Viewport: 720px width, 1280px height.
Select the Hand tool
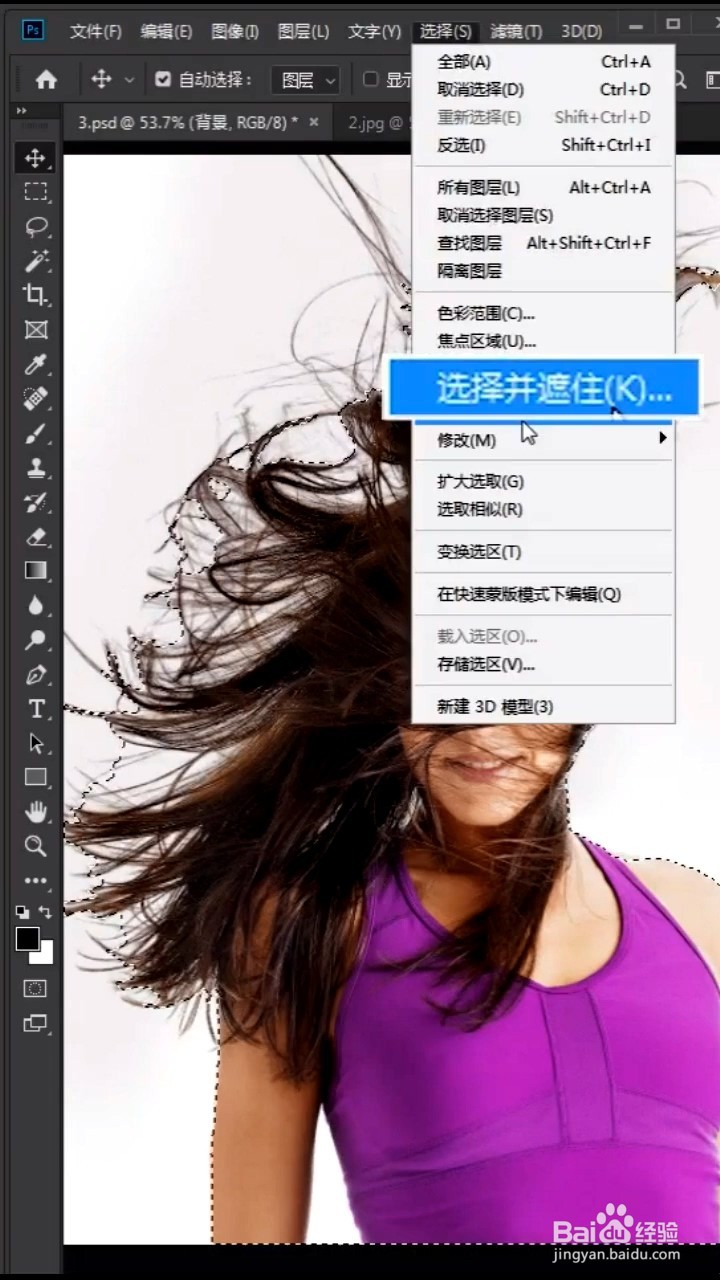36,811
